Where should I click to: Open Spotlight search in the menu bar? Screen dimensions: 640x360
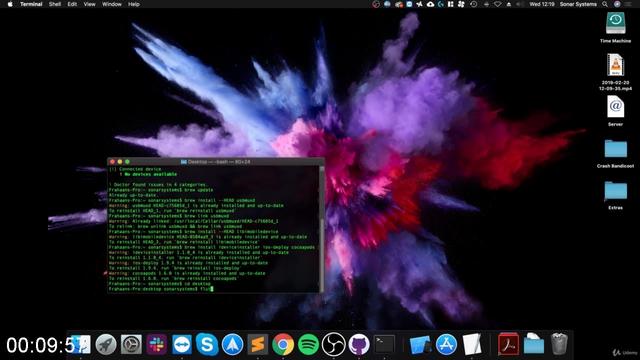click(x=605, y=4)
